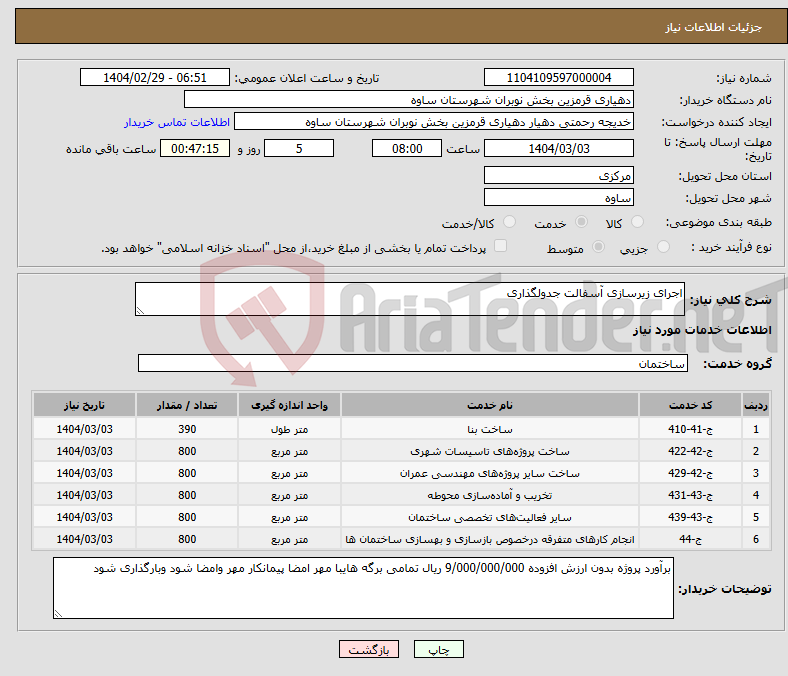Click the date 1404/03/03 in row 6
This screenshot has height=676, width=788.
84,539
